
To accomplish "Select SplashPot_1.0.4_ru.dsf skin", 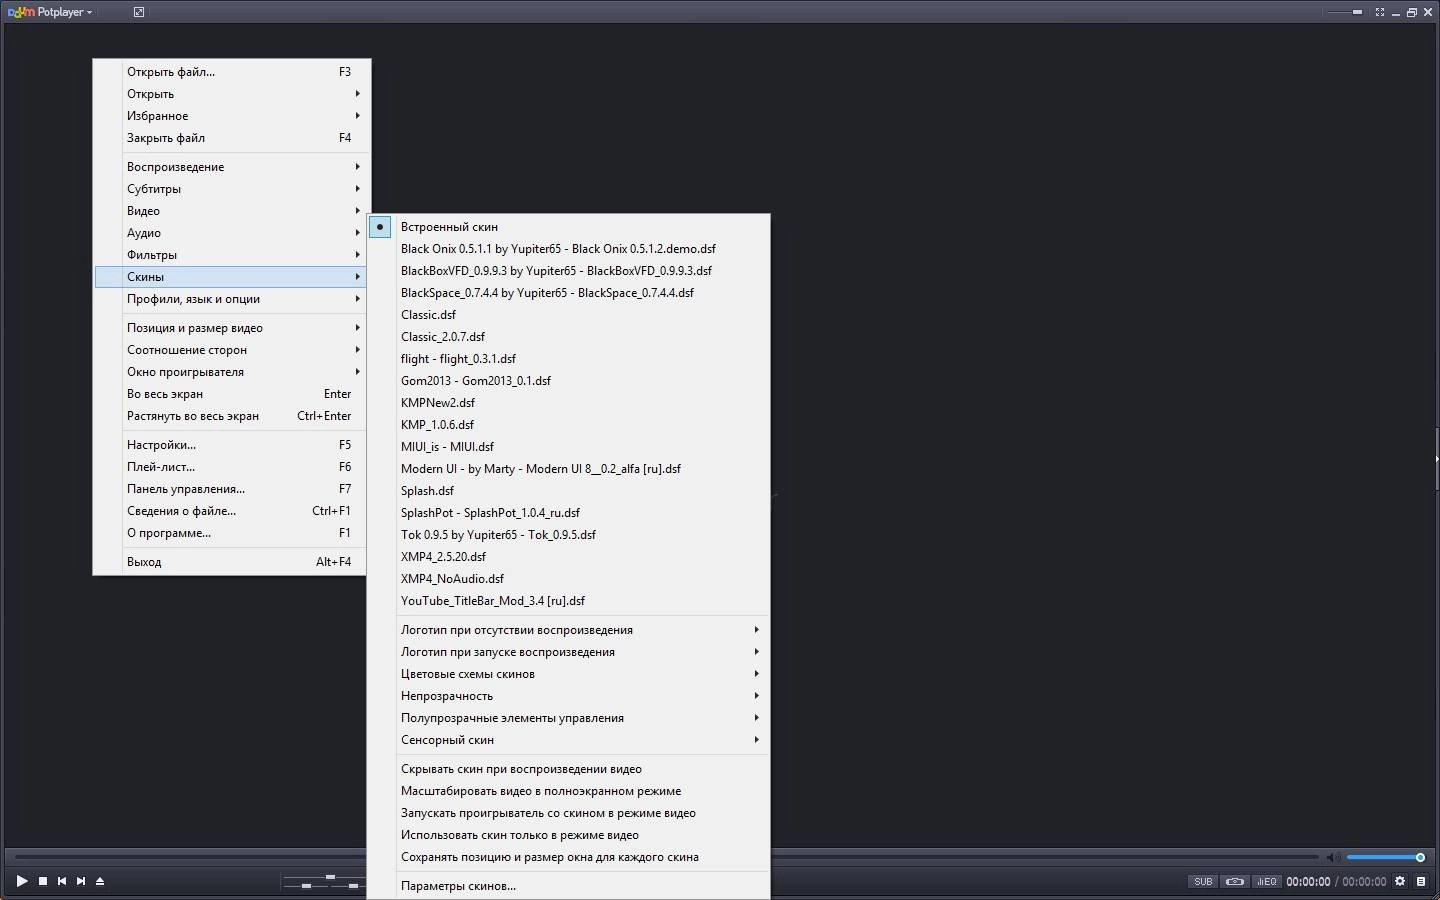I will 569,513.
